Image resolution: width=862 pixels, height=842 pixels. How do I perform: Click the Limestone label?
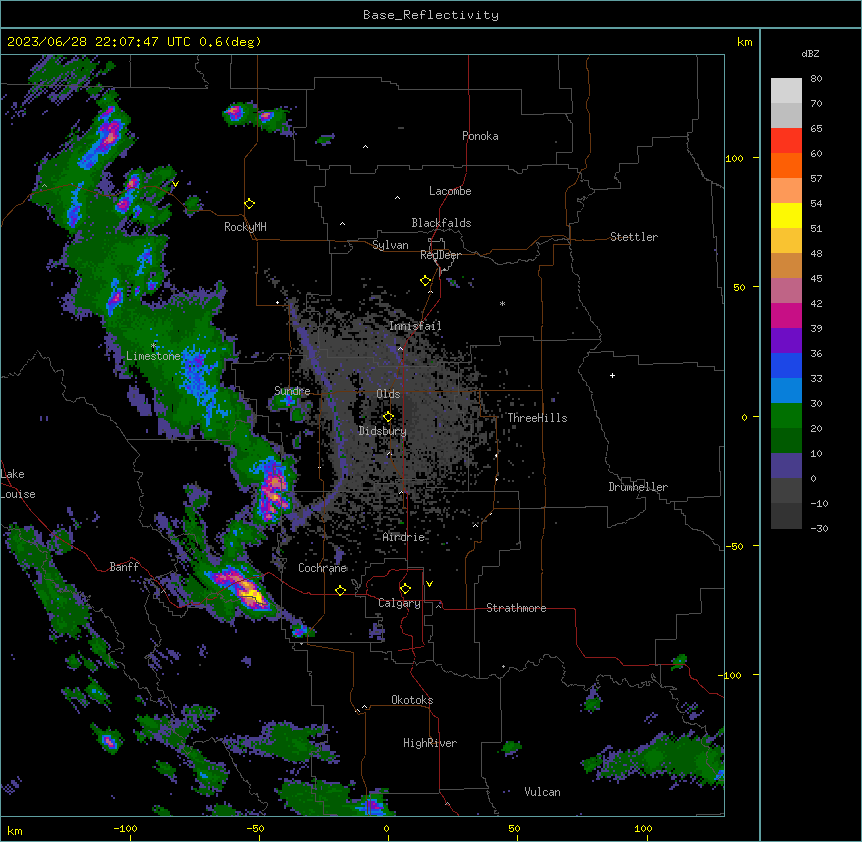click(x=153, y=356)
